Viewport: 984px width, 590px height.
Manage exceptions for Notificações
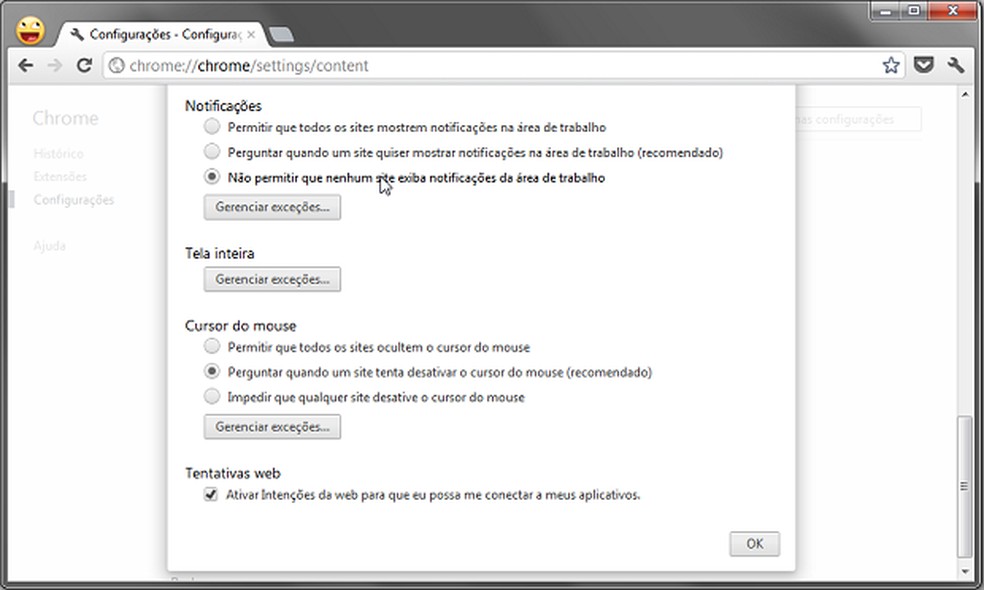[271, 207]
